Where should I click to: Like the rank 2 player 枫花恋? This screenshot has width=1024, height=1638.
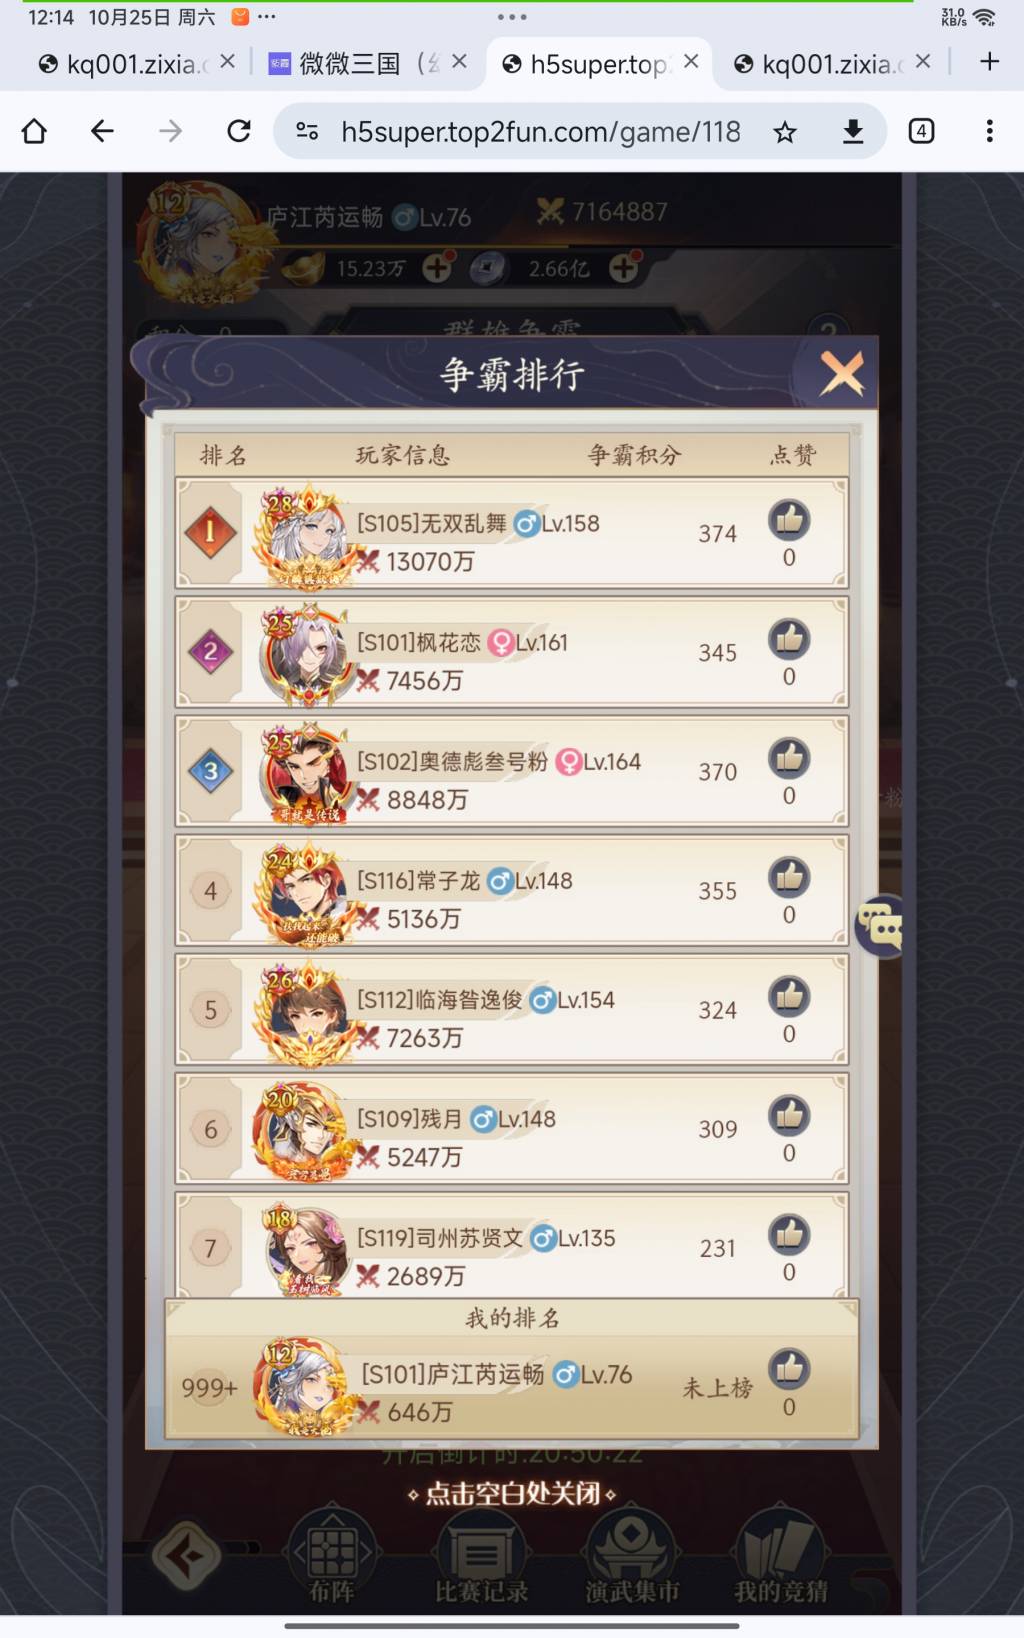789,639
